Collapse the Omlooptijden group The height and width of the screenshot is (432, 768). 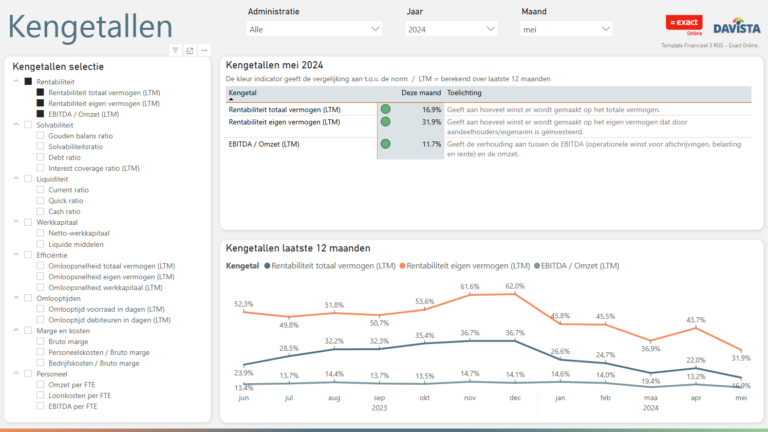(x=16, y=297)
